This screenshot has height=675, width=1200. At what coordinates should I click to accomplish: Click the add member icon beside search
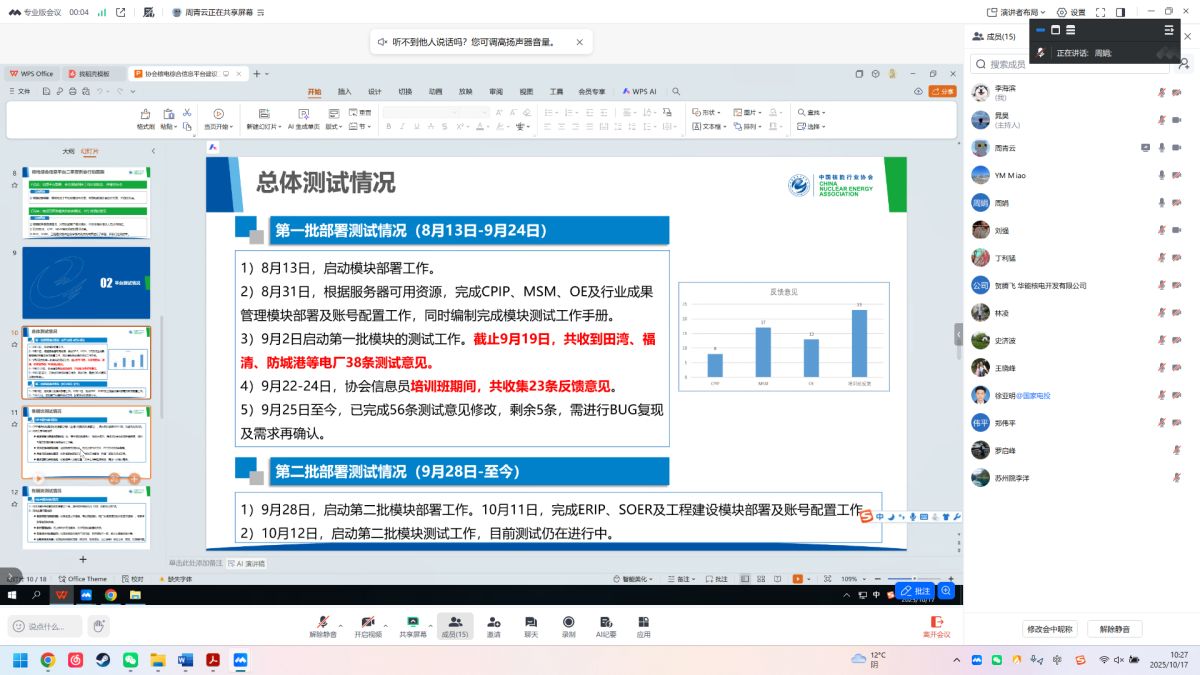pyautogui.click(x=1185, y=64)
